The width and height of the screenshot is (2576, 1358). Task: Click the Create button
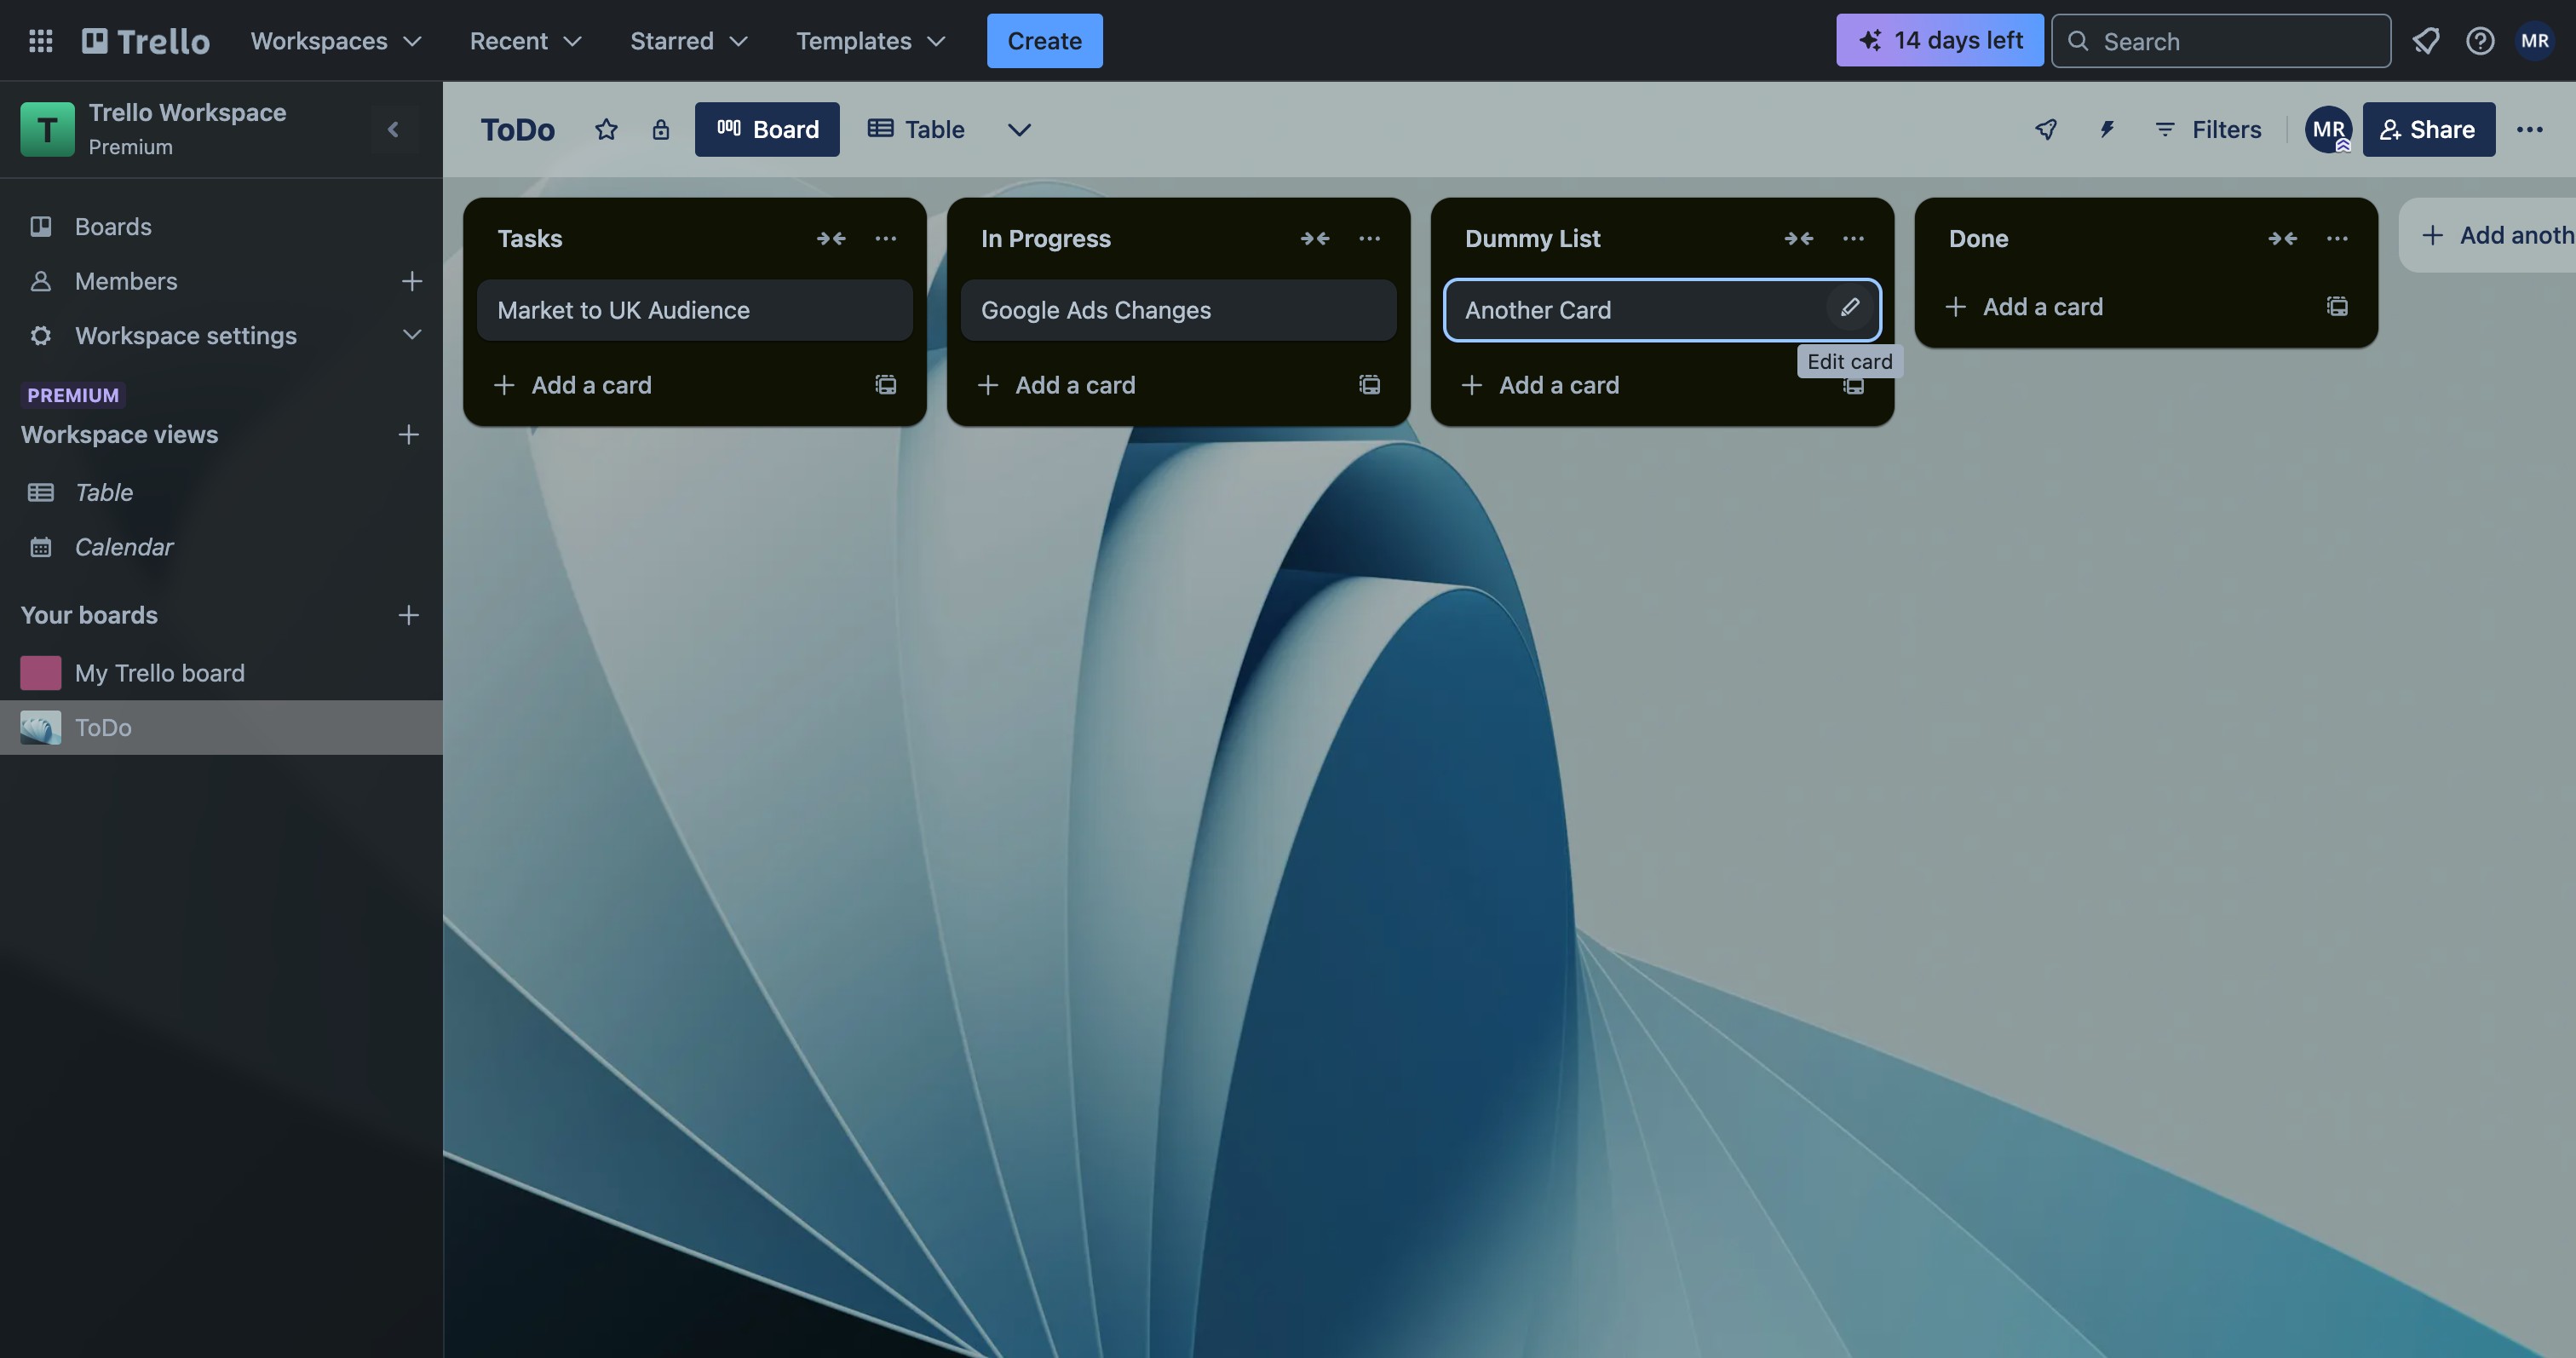(x=1044, y=41)
